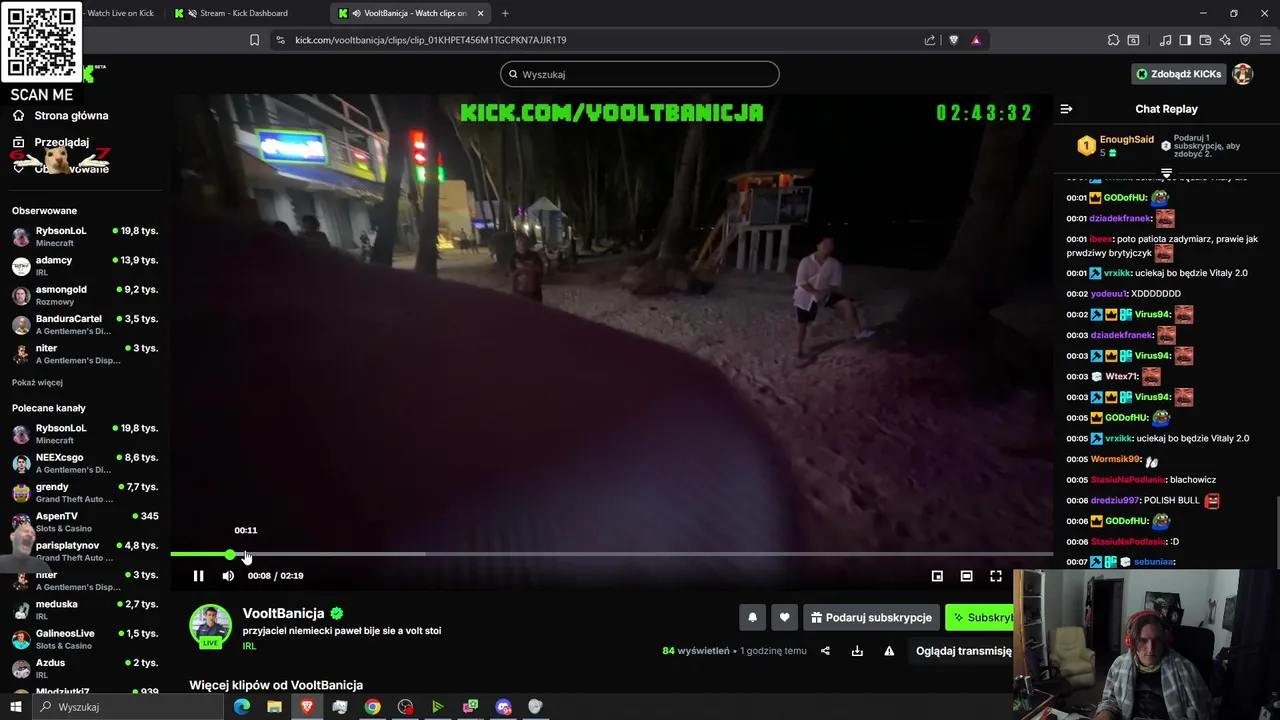Open the RybsonLoL channel under Obserwowane
The width and height of the screenshot is (1280, 720).
click(85, 236)
